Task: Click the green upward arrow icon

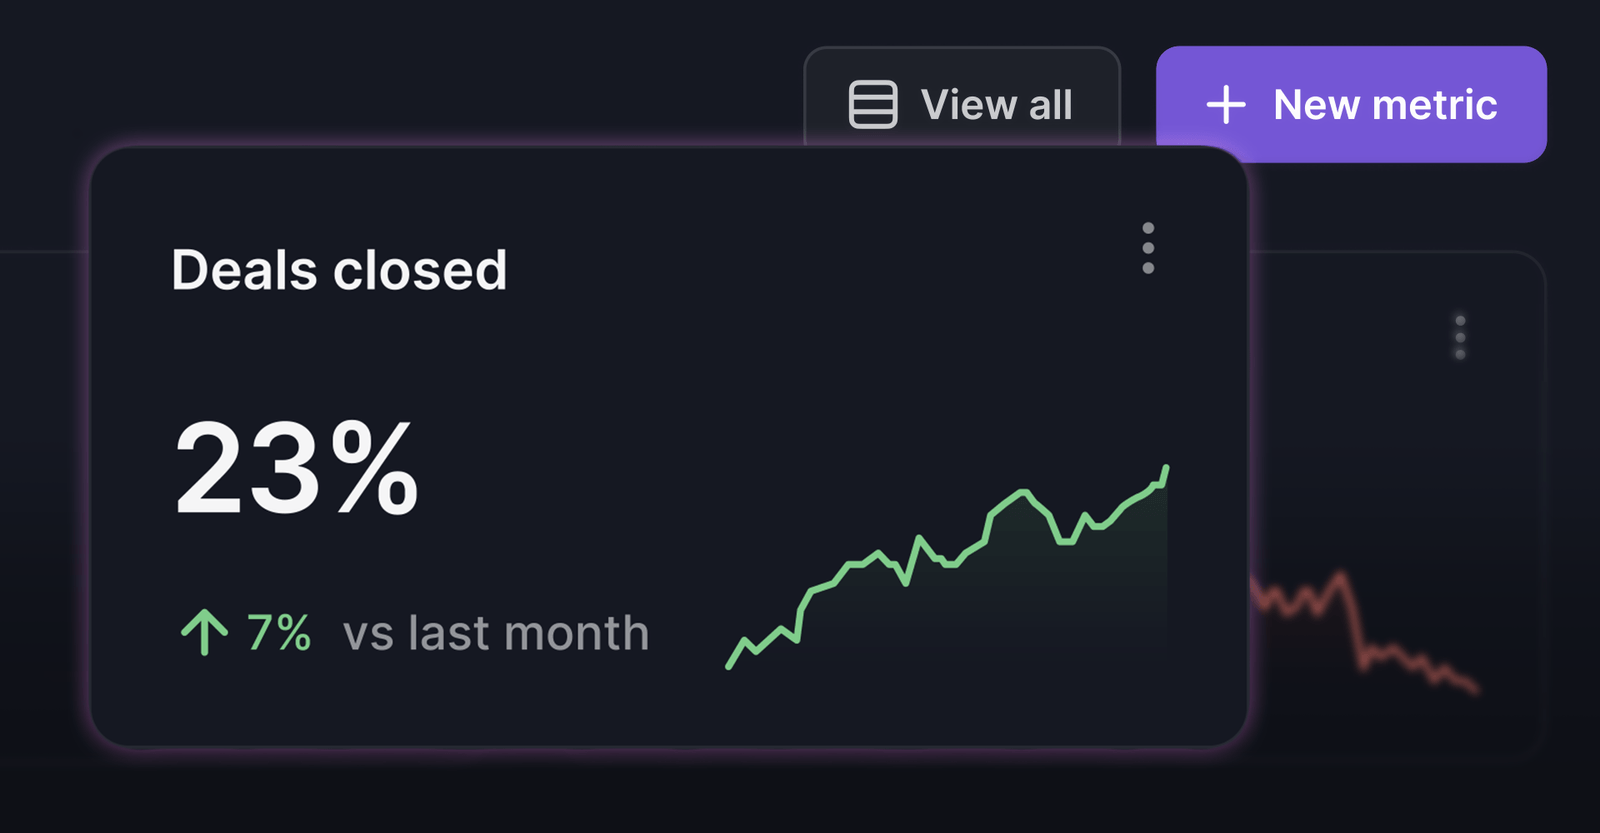Action: 205,632
